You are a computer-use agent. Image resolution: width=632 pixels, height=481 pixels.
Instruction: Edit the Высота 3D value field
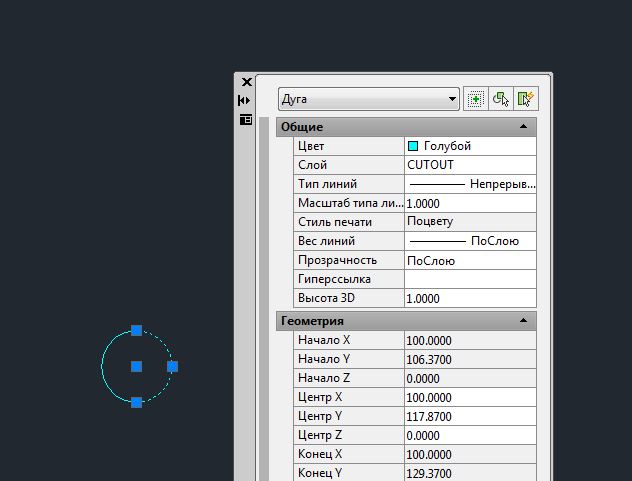470,298
